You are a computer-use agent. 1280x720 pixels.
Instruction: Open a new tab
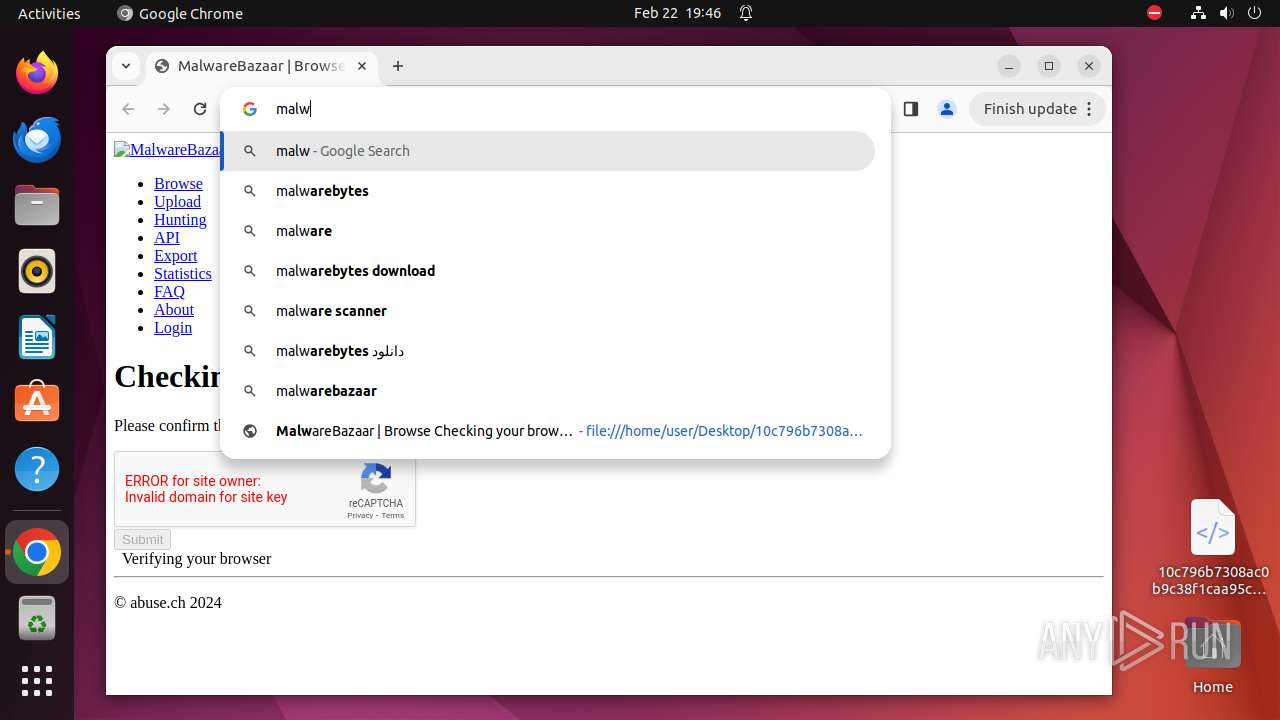398,66
